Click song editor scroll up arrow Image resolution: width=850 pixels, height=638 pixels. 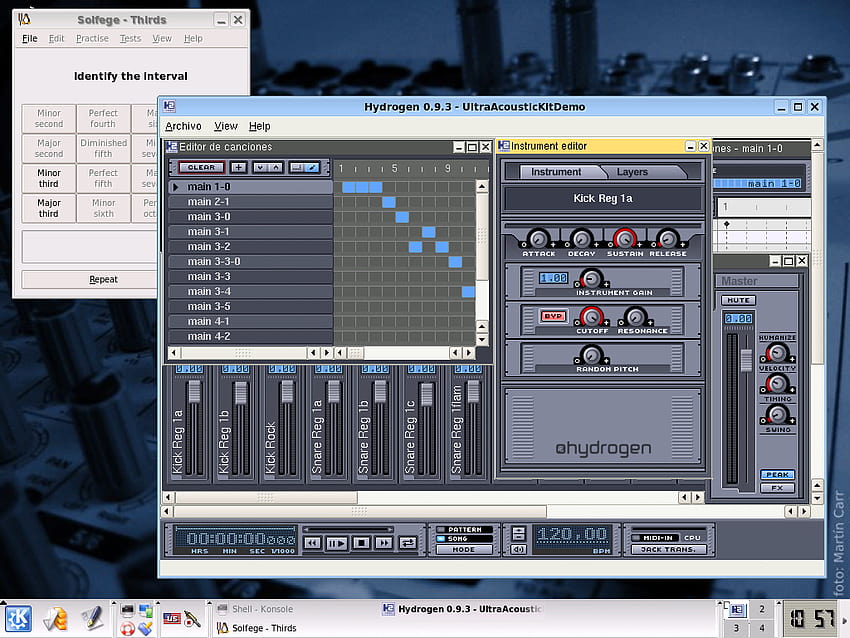(481, 187)
